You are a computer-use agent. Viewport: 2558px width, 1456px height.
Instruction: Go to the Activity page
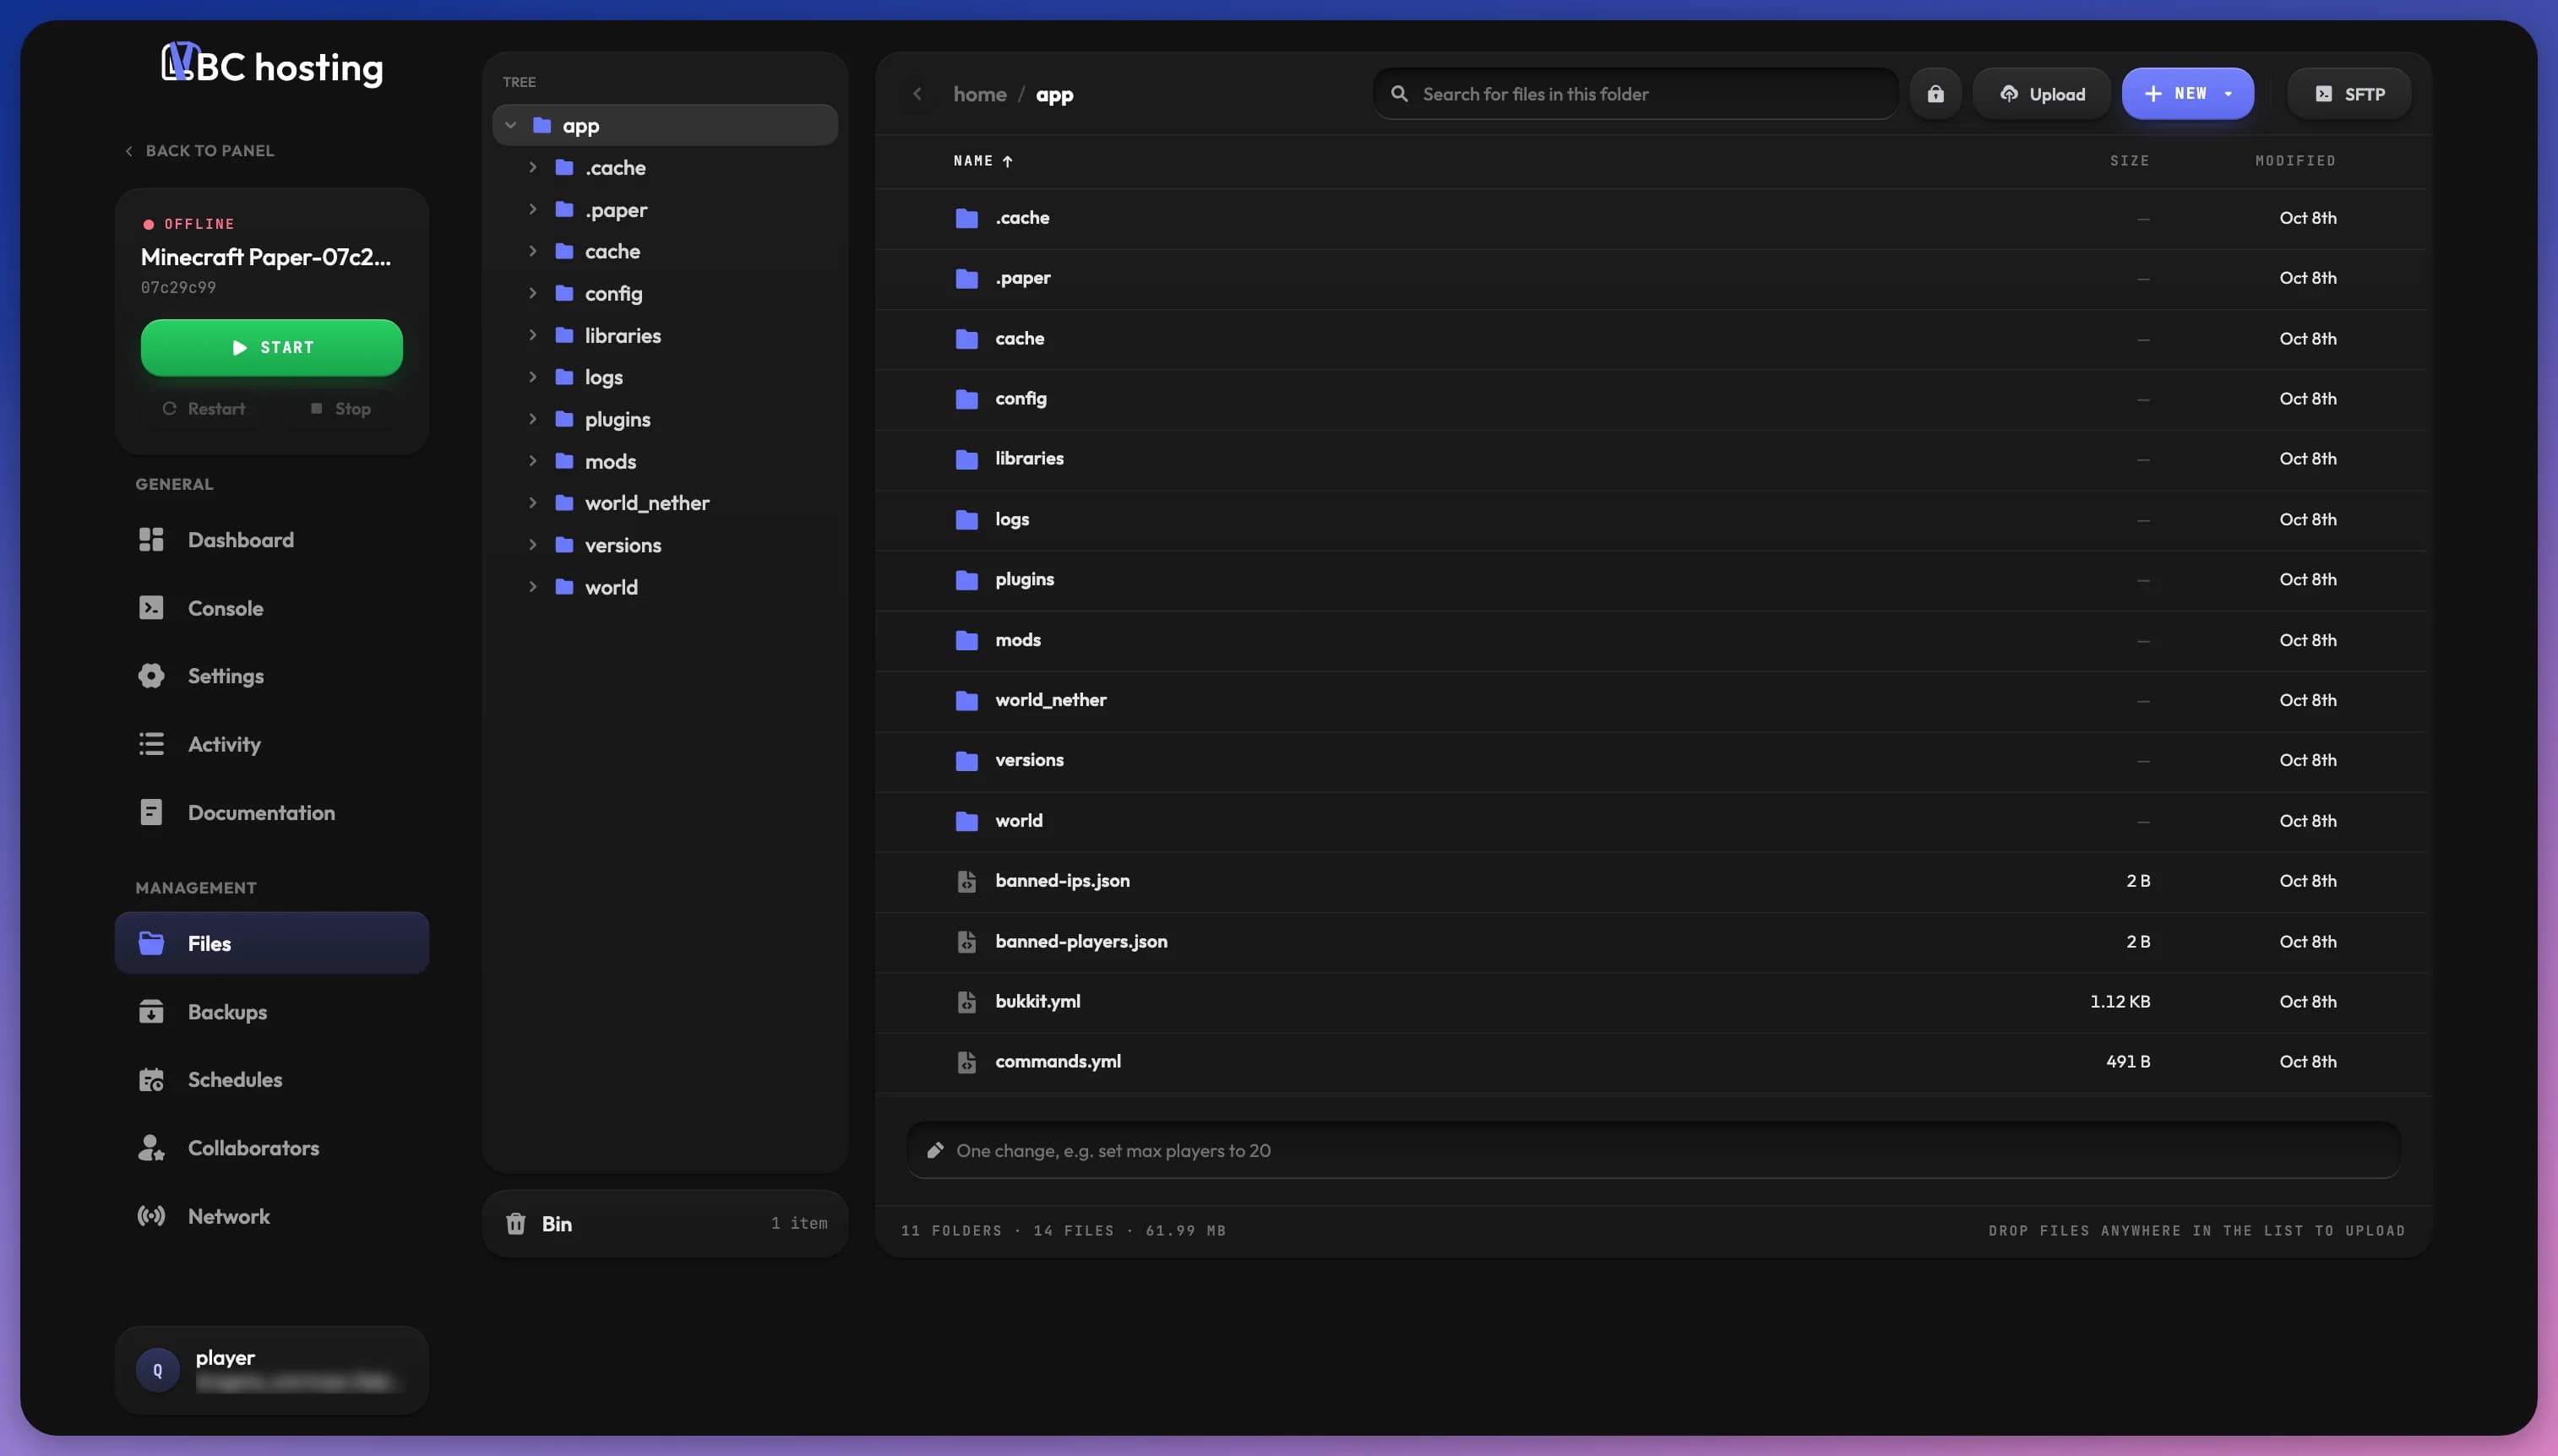click(x=271, y=744)
